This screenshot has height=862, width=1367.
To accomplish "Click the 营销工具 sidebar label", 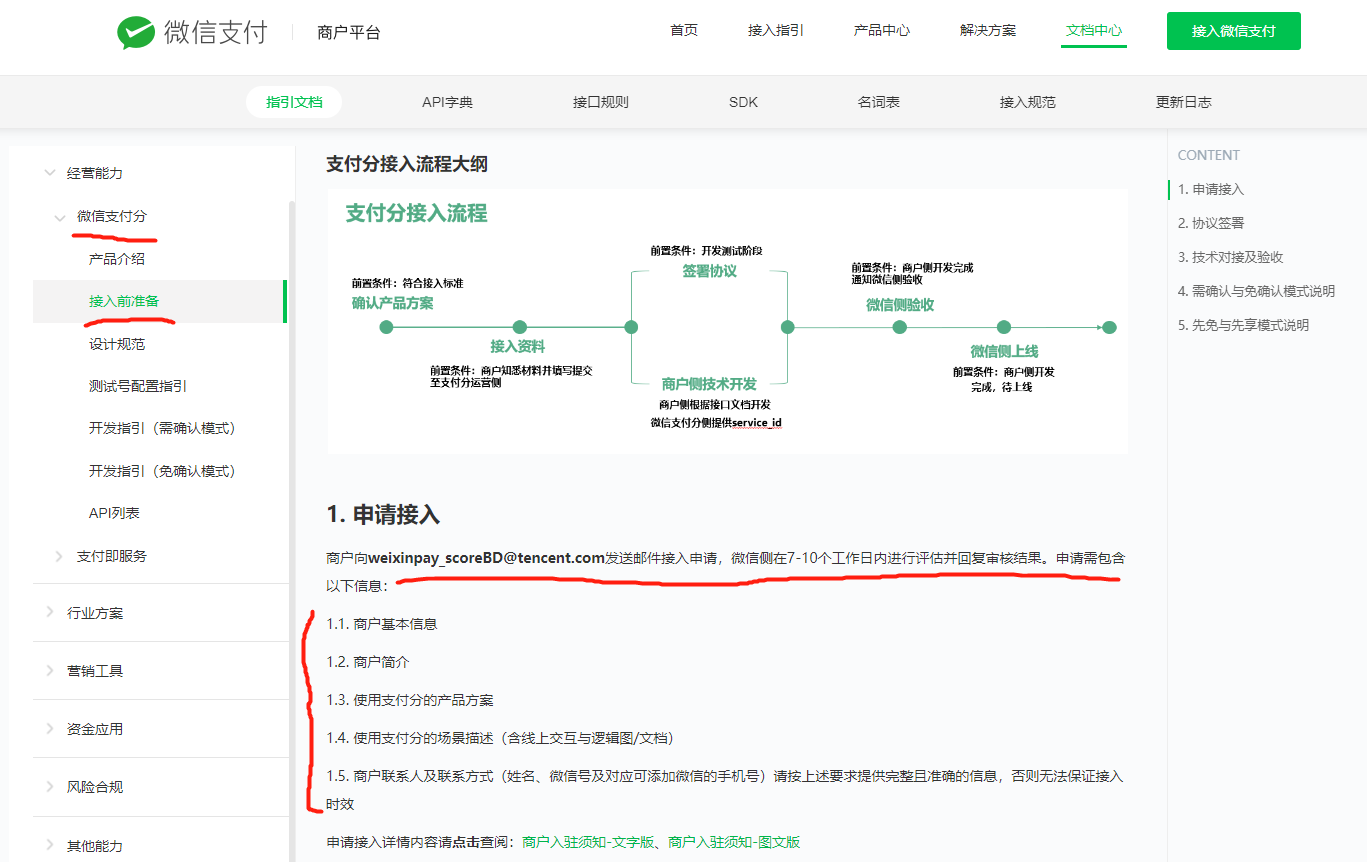I will (x=95, y=671).
